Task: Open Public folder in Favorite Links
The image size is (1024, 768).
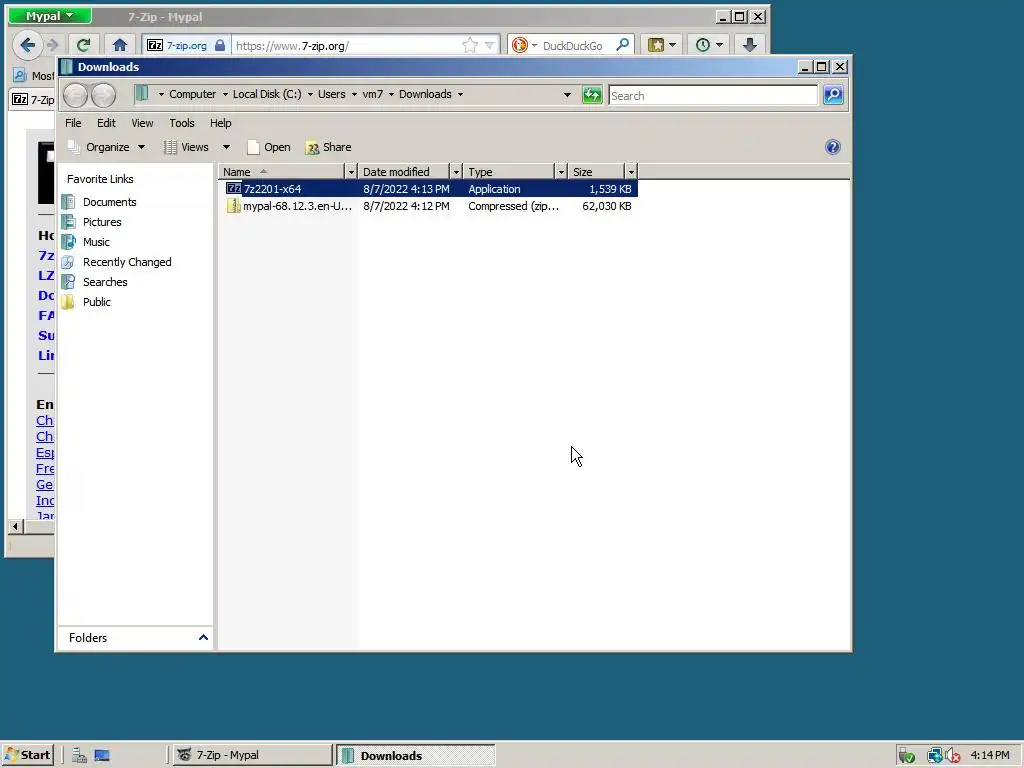Action: coord(96,302)
